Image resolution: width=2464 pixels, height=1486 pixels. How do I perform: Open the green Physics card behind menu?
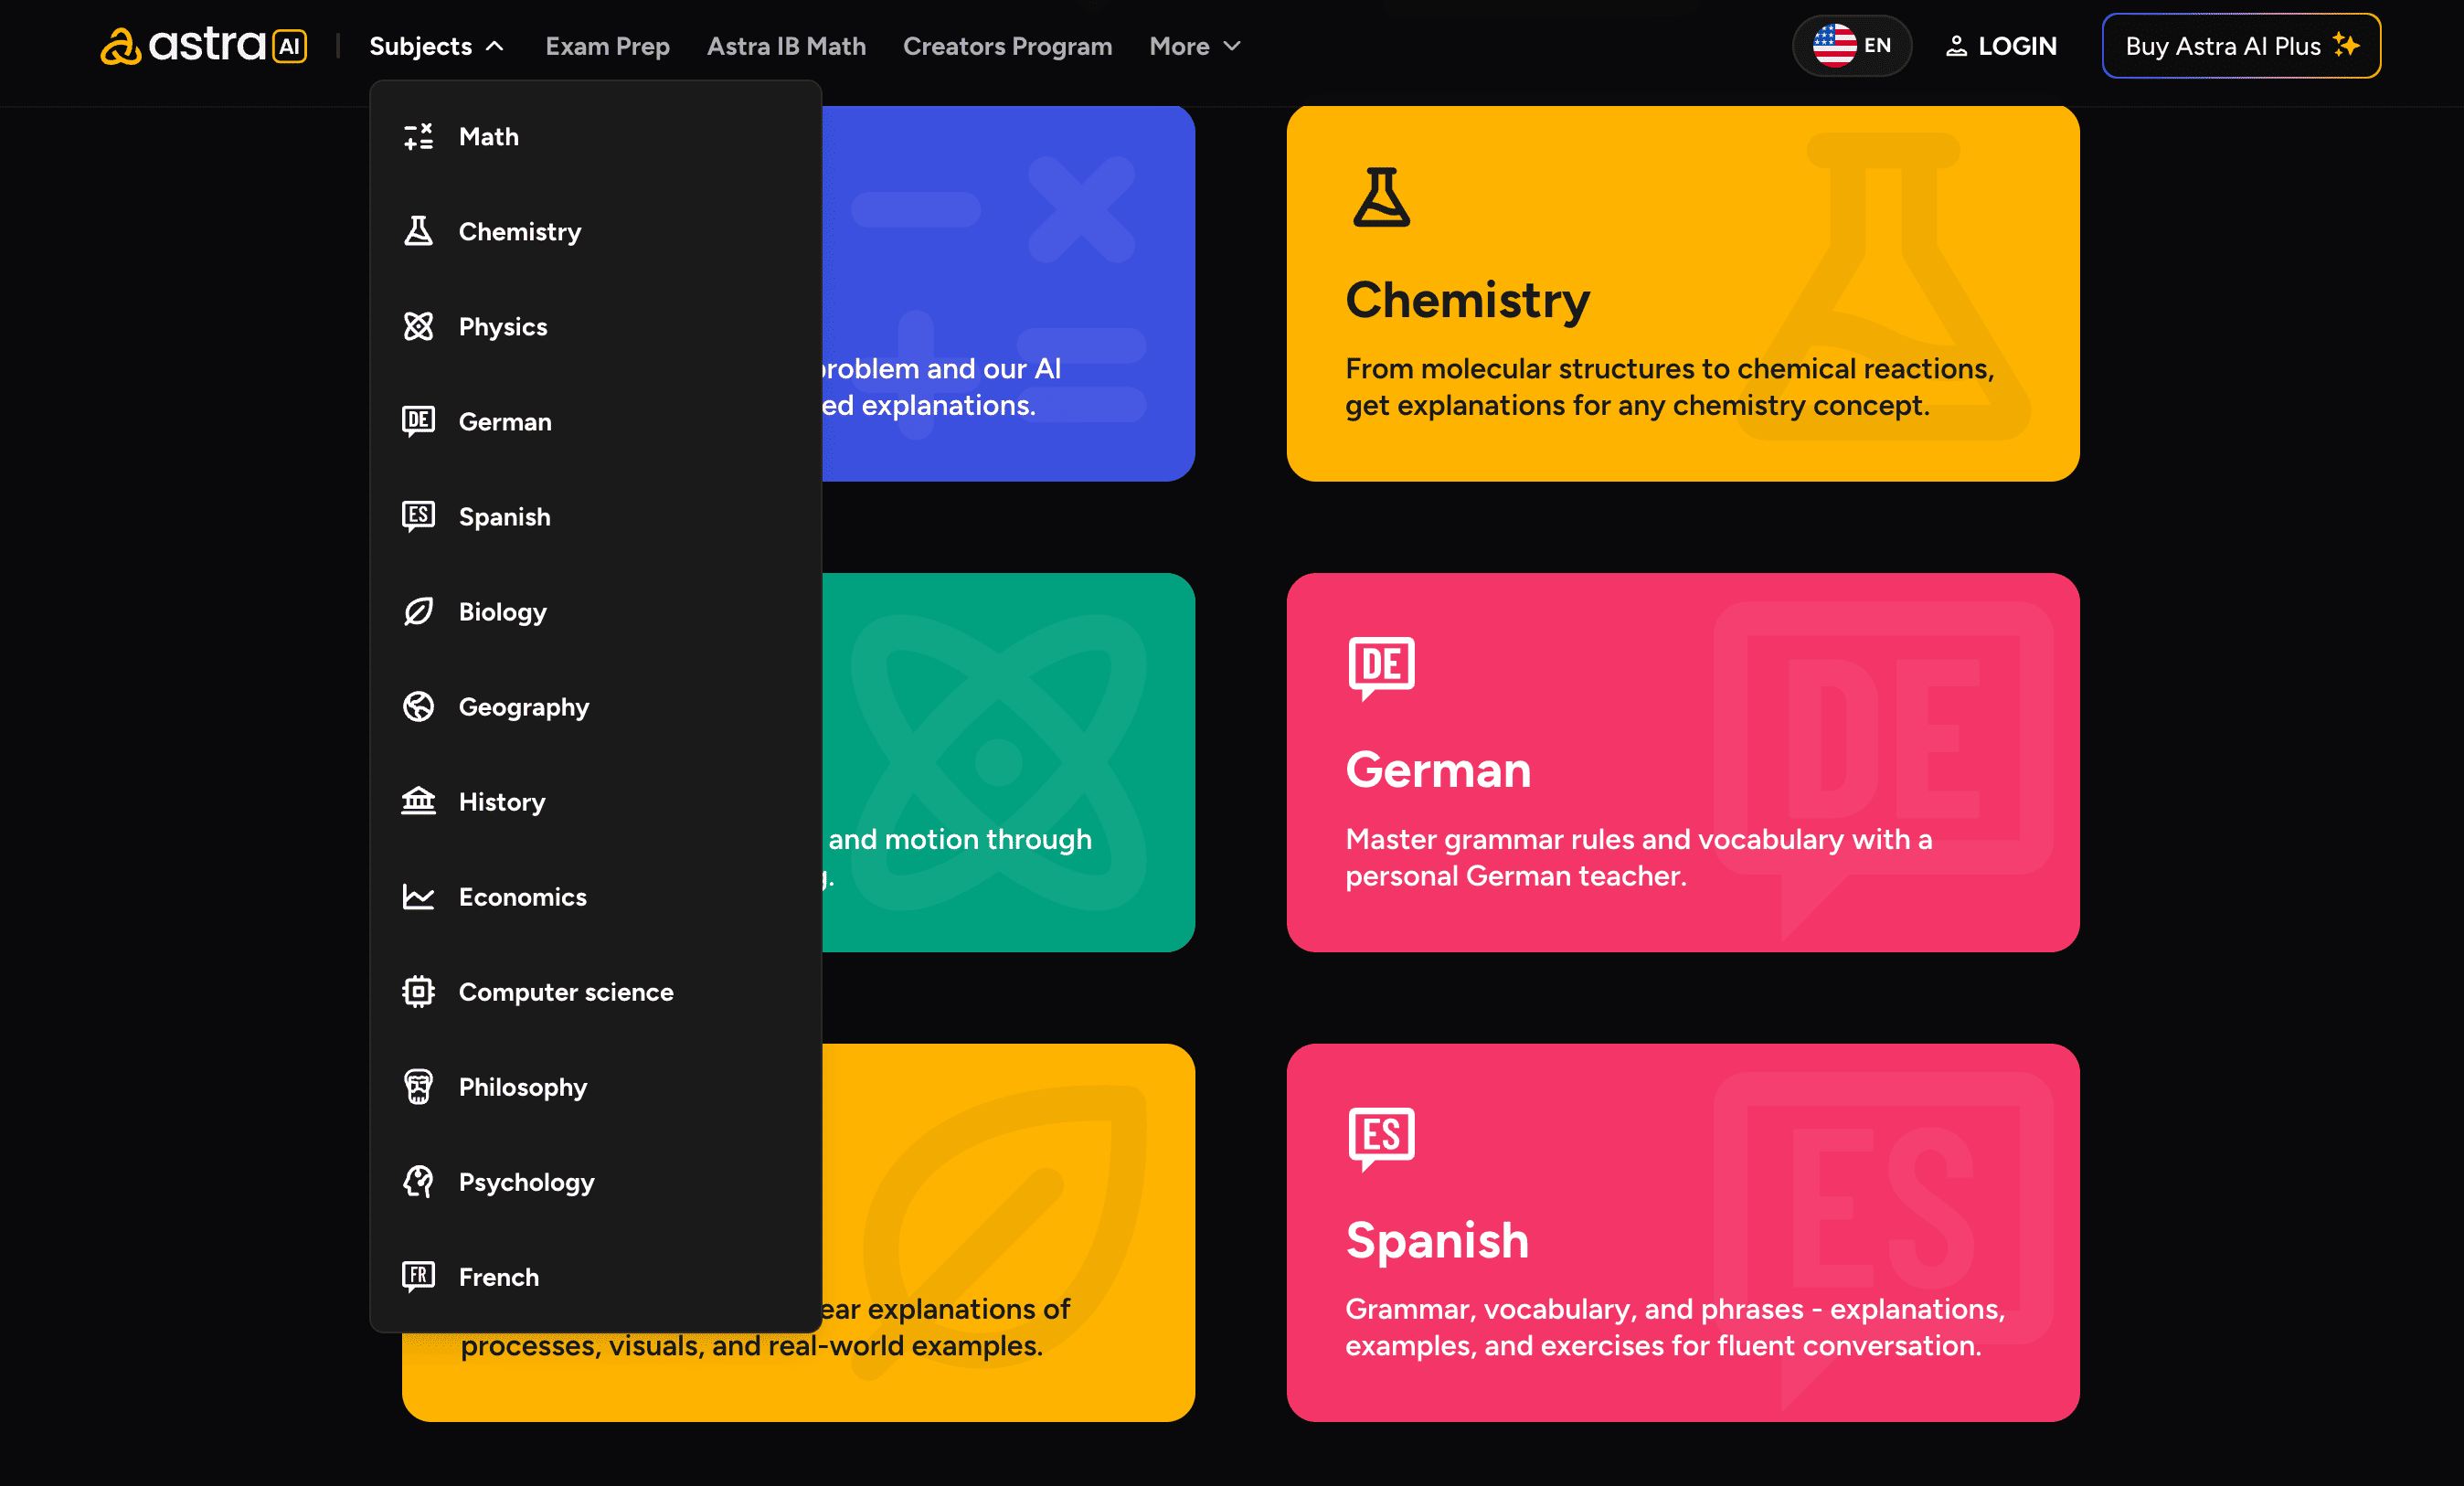point(1008,762)
